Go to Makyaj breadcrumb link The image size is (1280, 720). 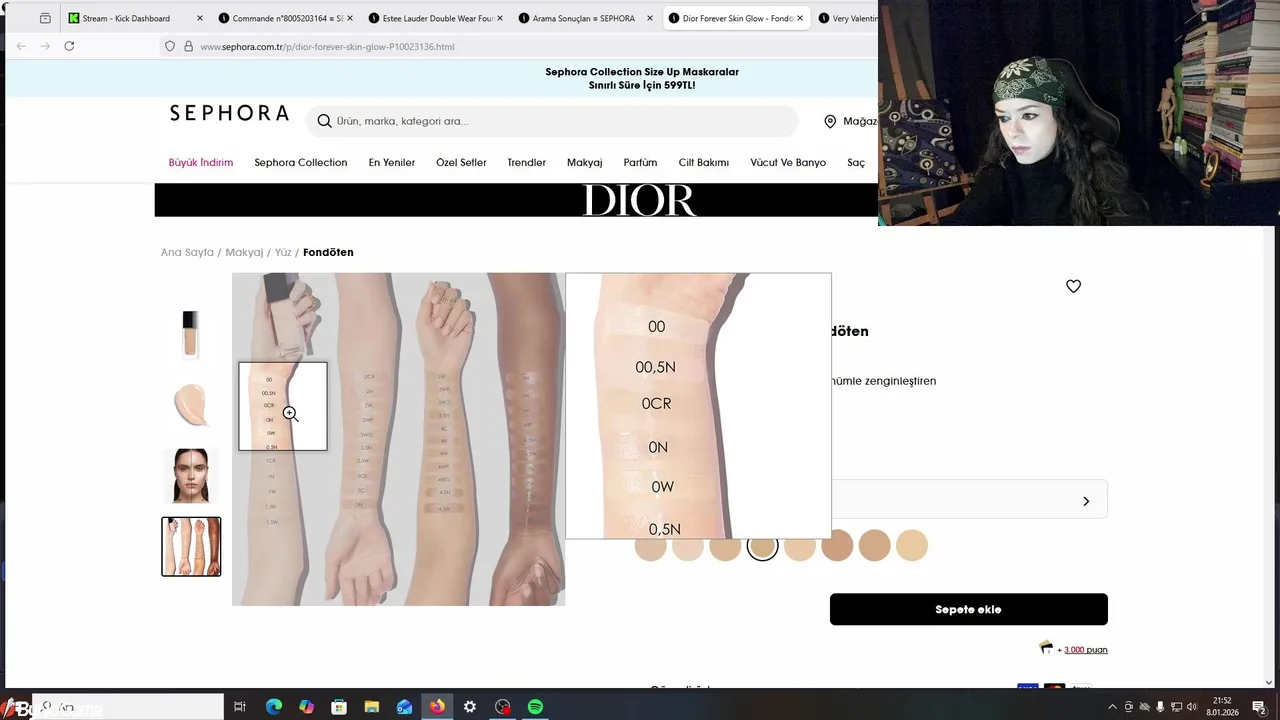[244, 252]
